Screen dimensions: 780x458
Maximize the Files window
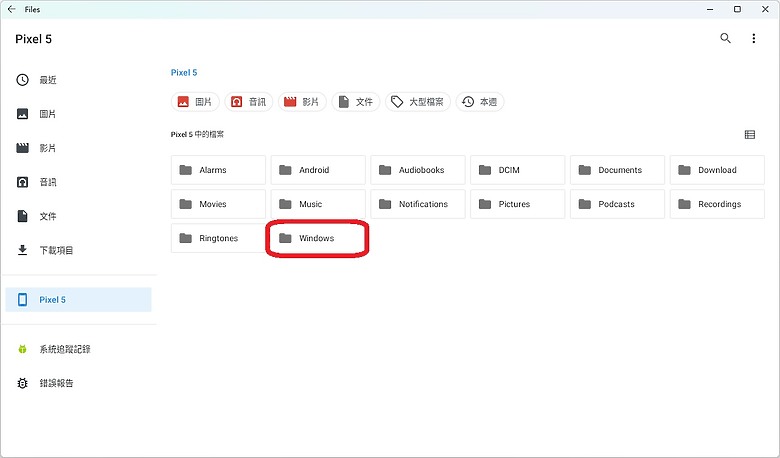coord(737,9)
